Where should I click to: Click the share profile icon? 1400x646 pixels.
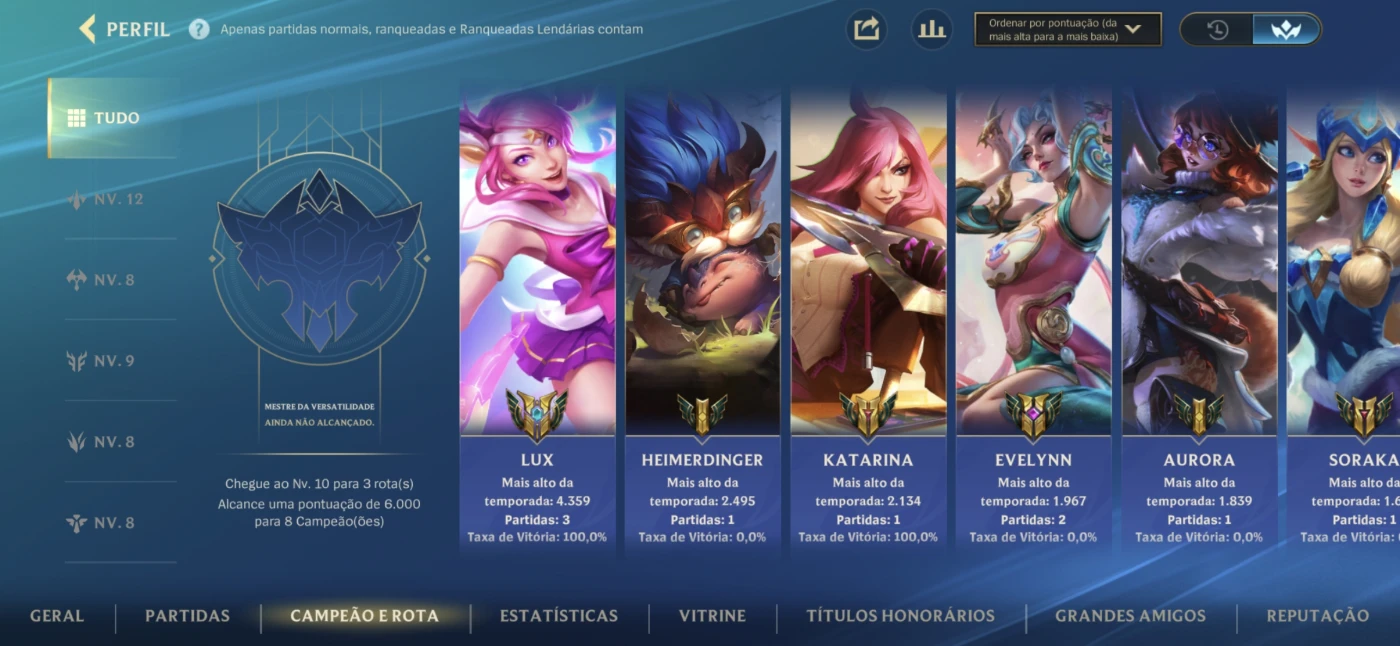click(866, 29)
